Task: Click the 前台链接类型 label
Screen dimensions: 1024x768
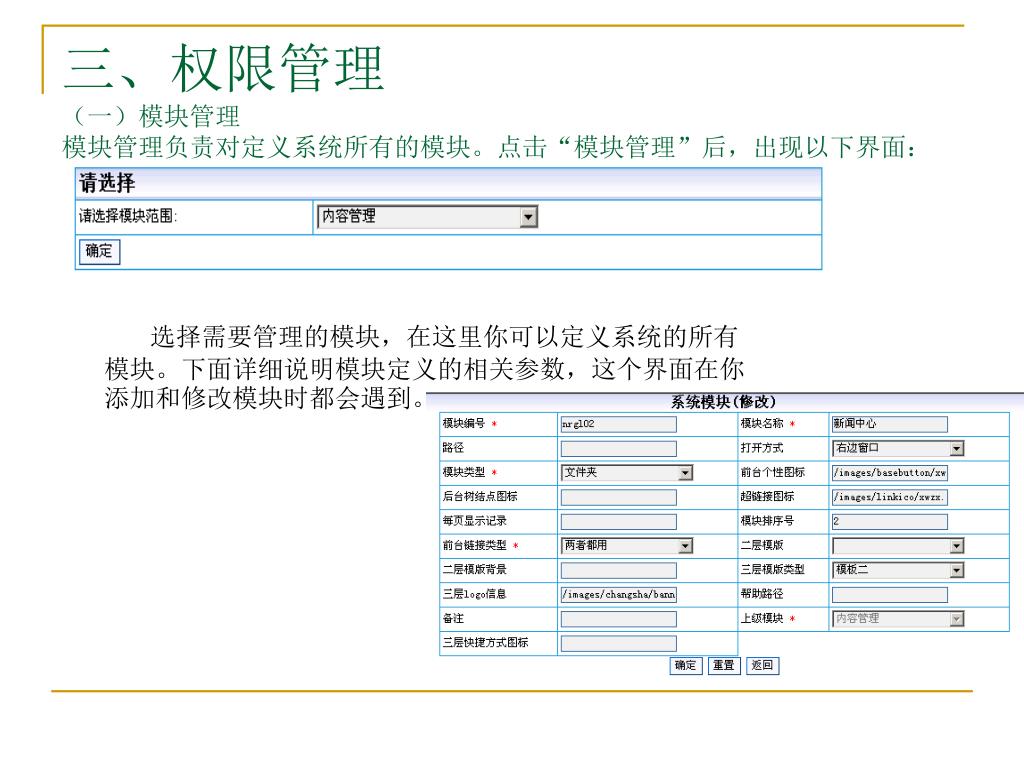Action: (475, 545)
